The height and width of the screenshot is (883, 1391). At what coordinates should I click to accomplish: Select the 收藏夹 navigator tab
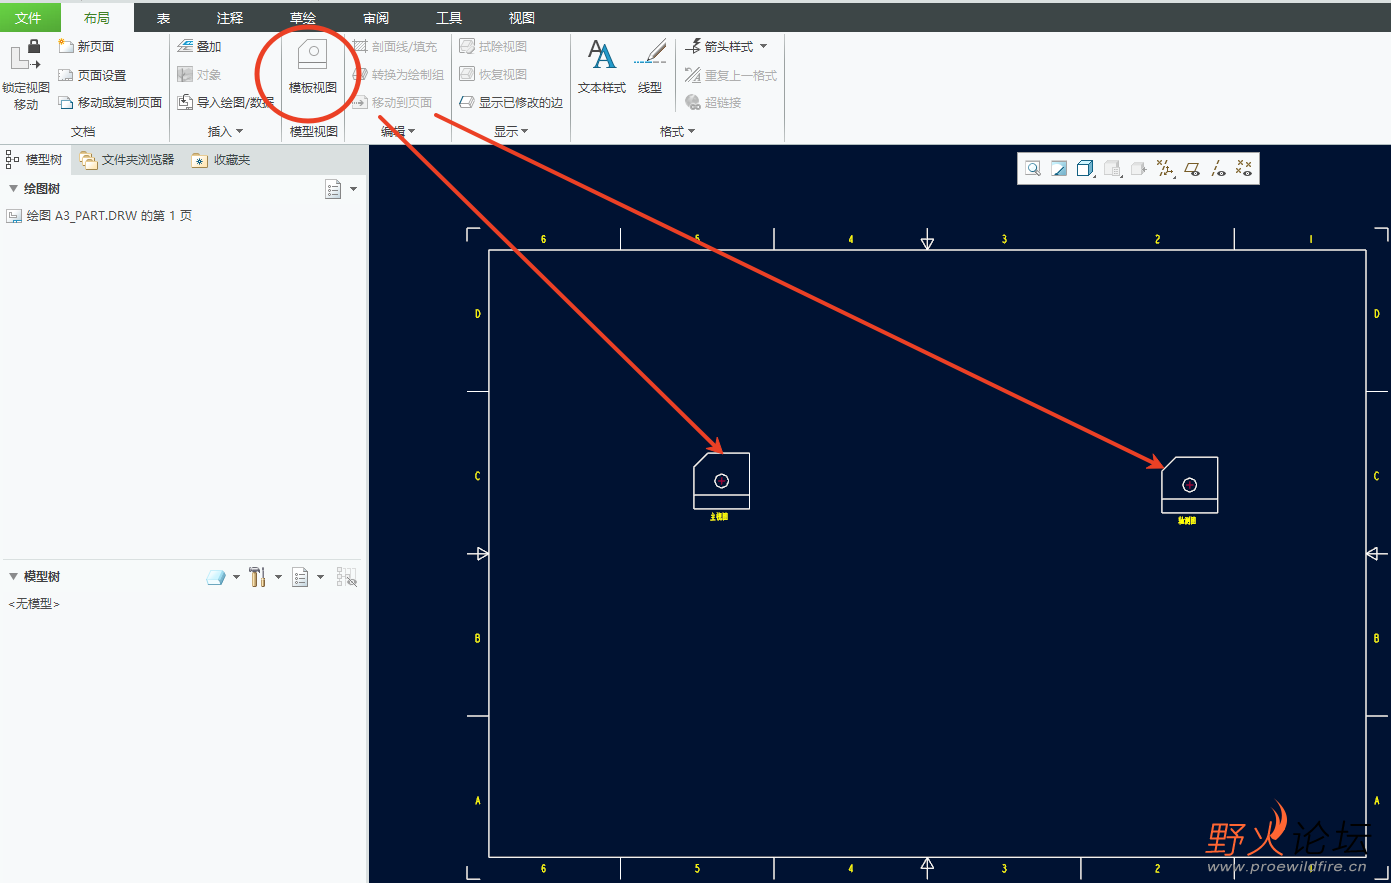click(221, 159)
